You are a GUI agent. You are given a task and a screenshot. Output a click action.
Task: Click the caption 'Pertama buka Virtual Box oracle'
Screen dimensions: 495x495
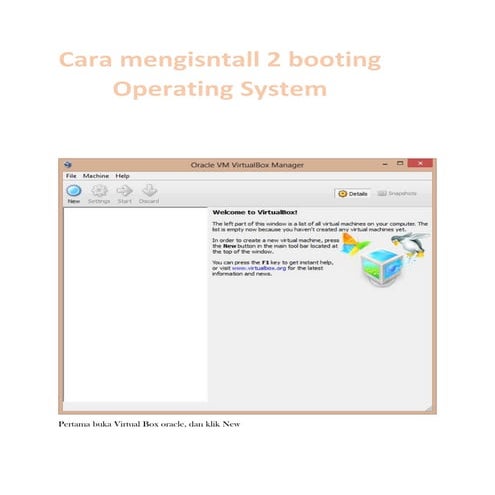click(121, 424)
